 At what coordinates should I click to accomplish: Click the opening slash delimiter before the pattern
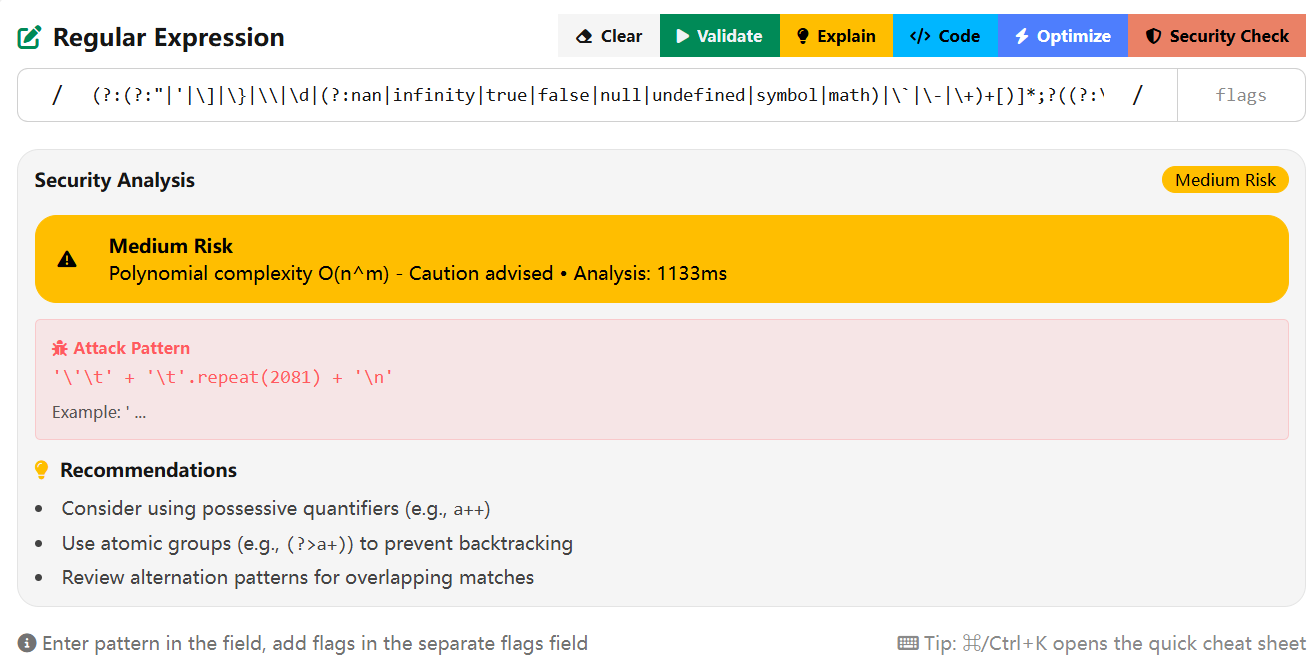point(56,95)
